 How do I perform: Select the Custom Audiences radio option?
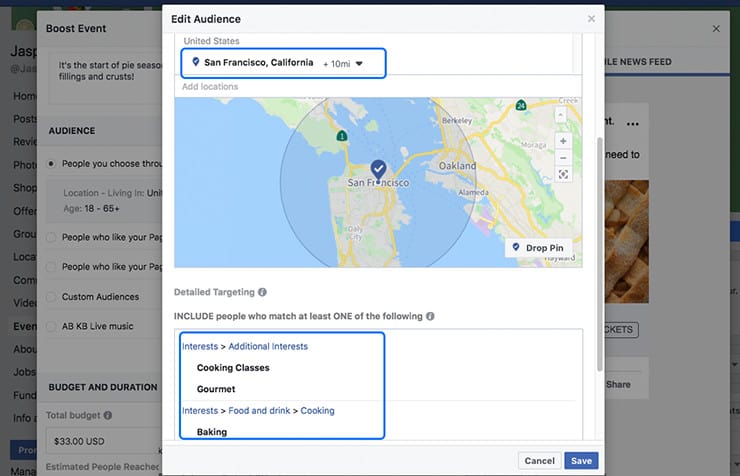[51, 297]
